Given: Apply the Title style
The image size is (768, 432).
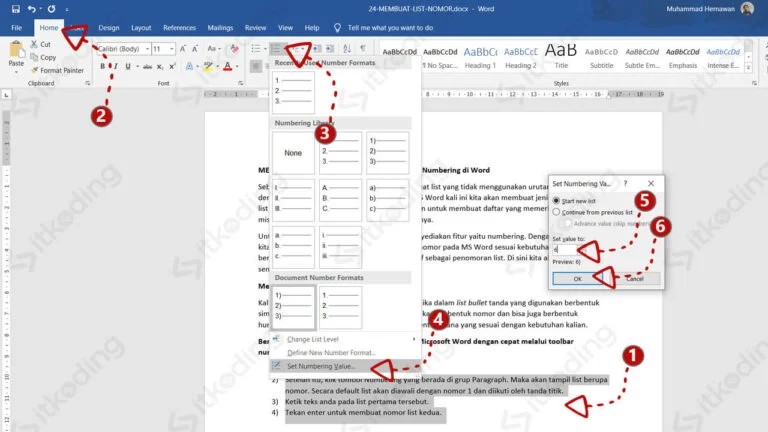Looking at the screenshot, I should pos(561,57).
